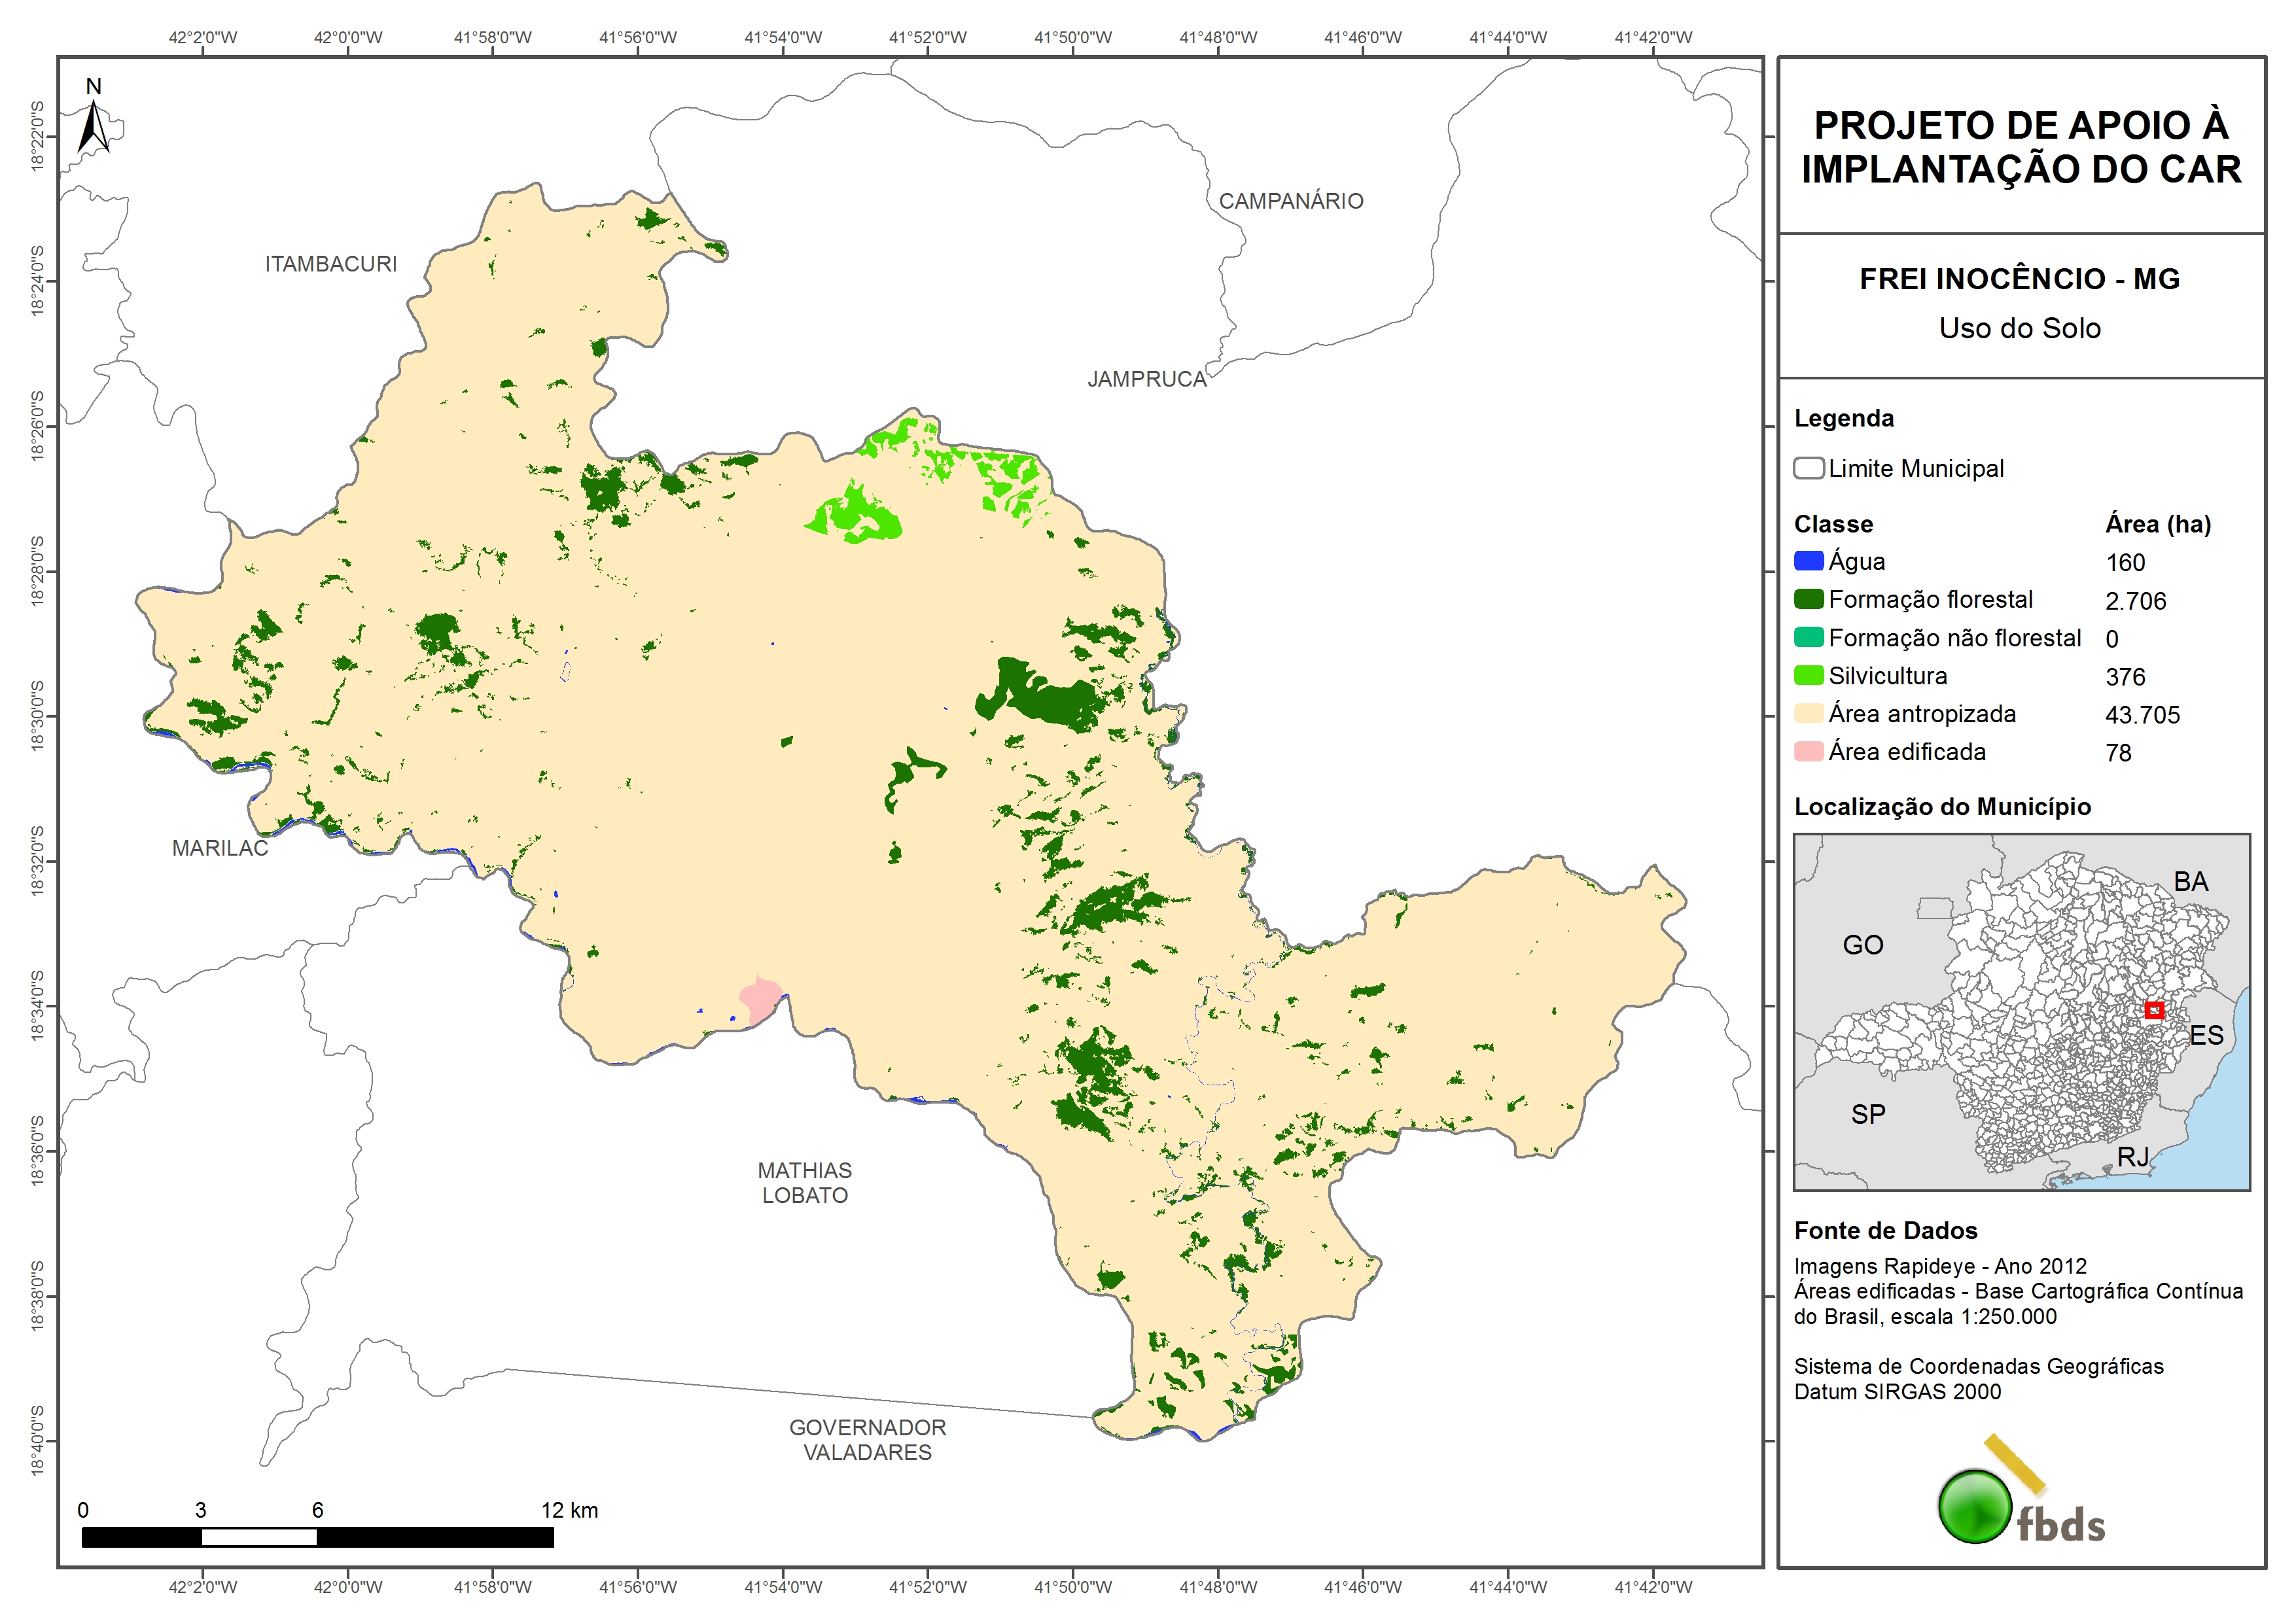The image size is (2296, 1623).
Task: Click the Limite Municipal legend outline symbol
Action: tap(1808, 468)
